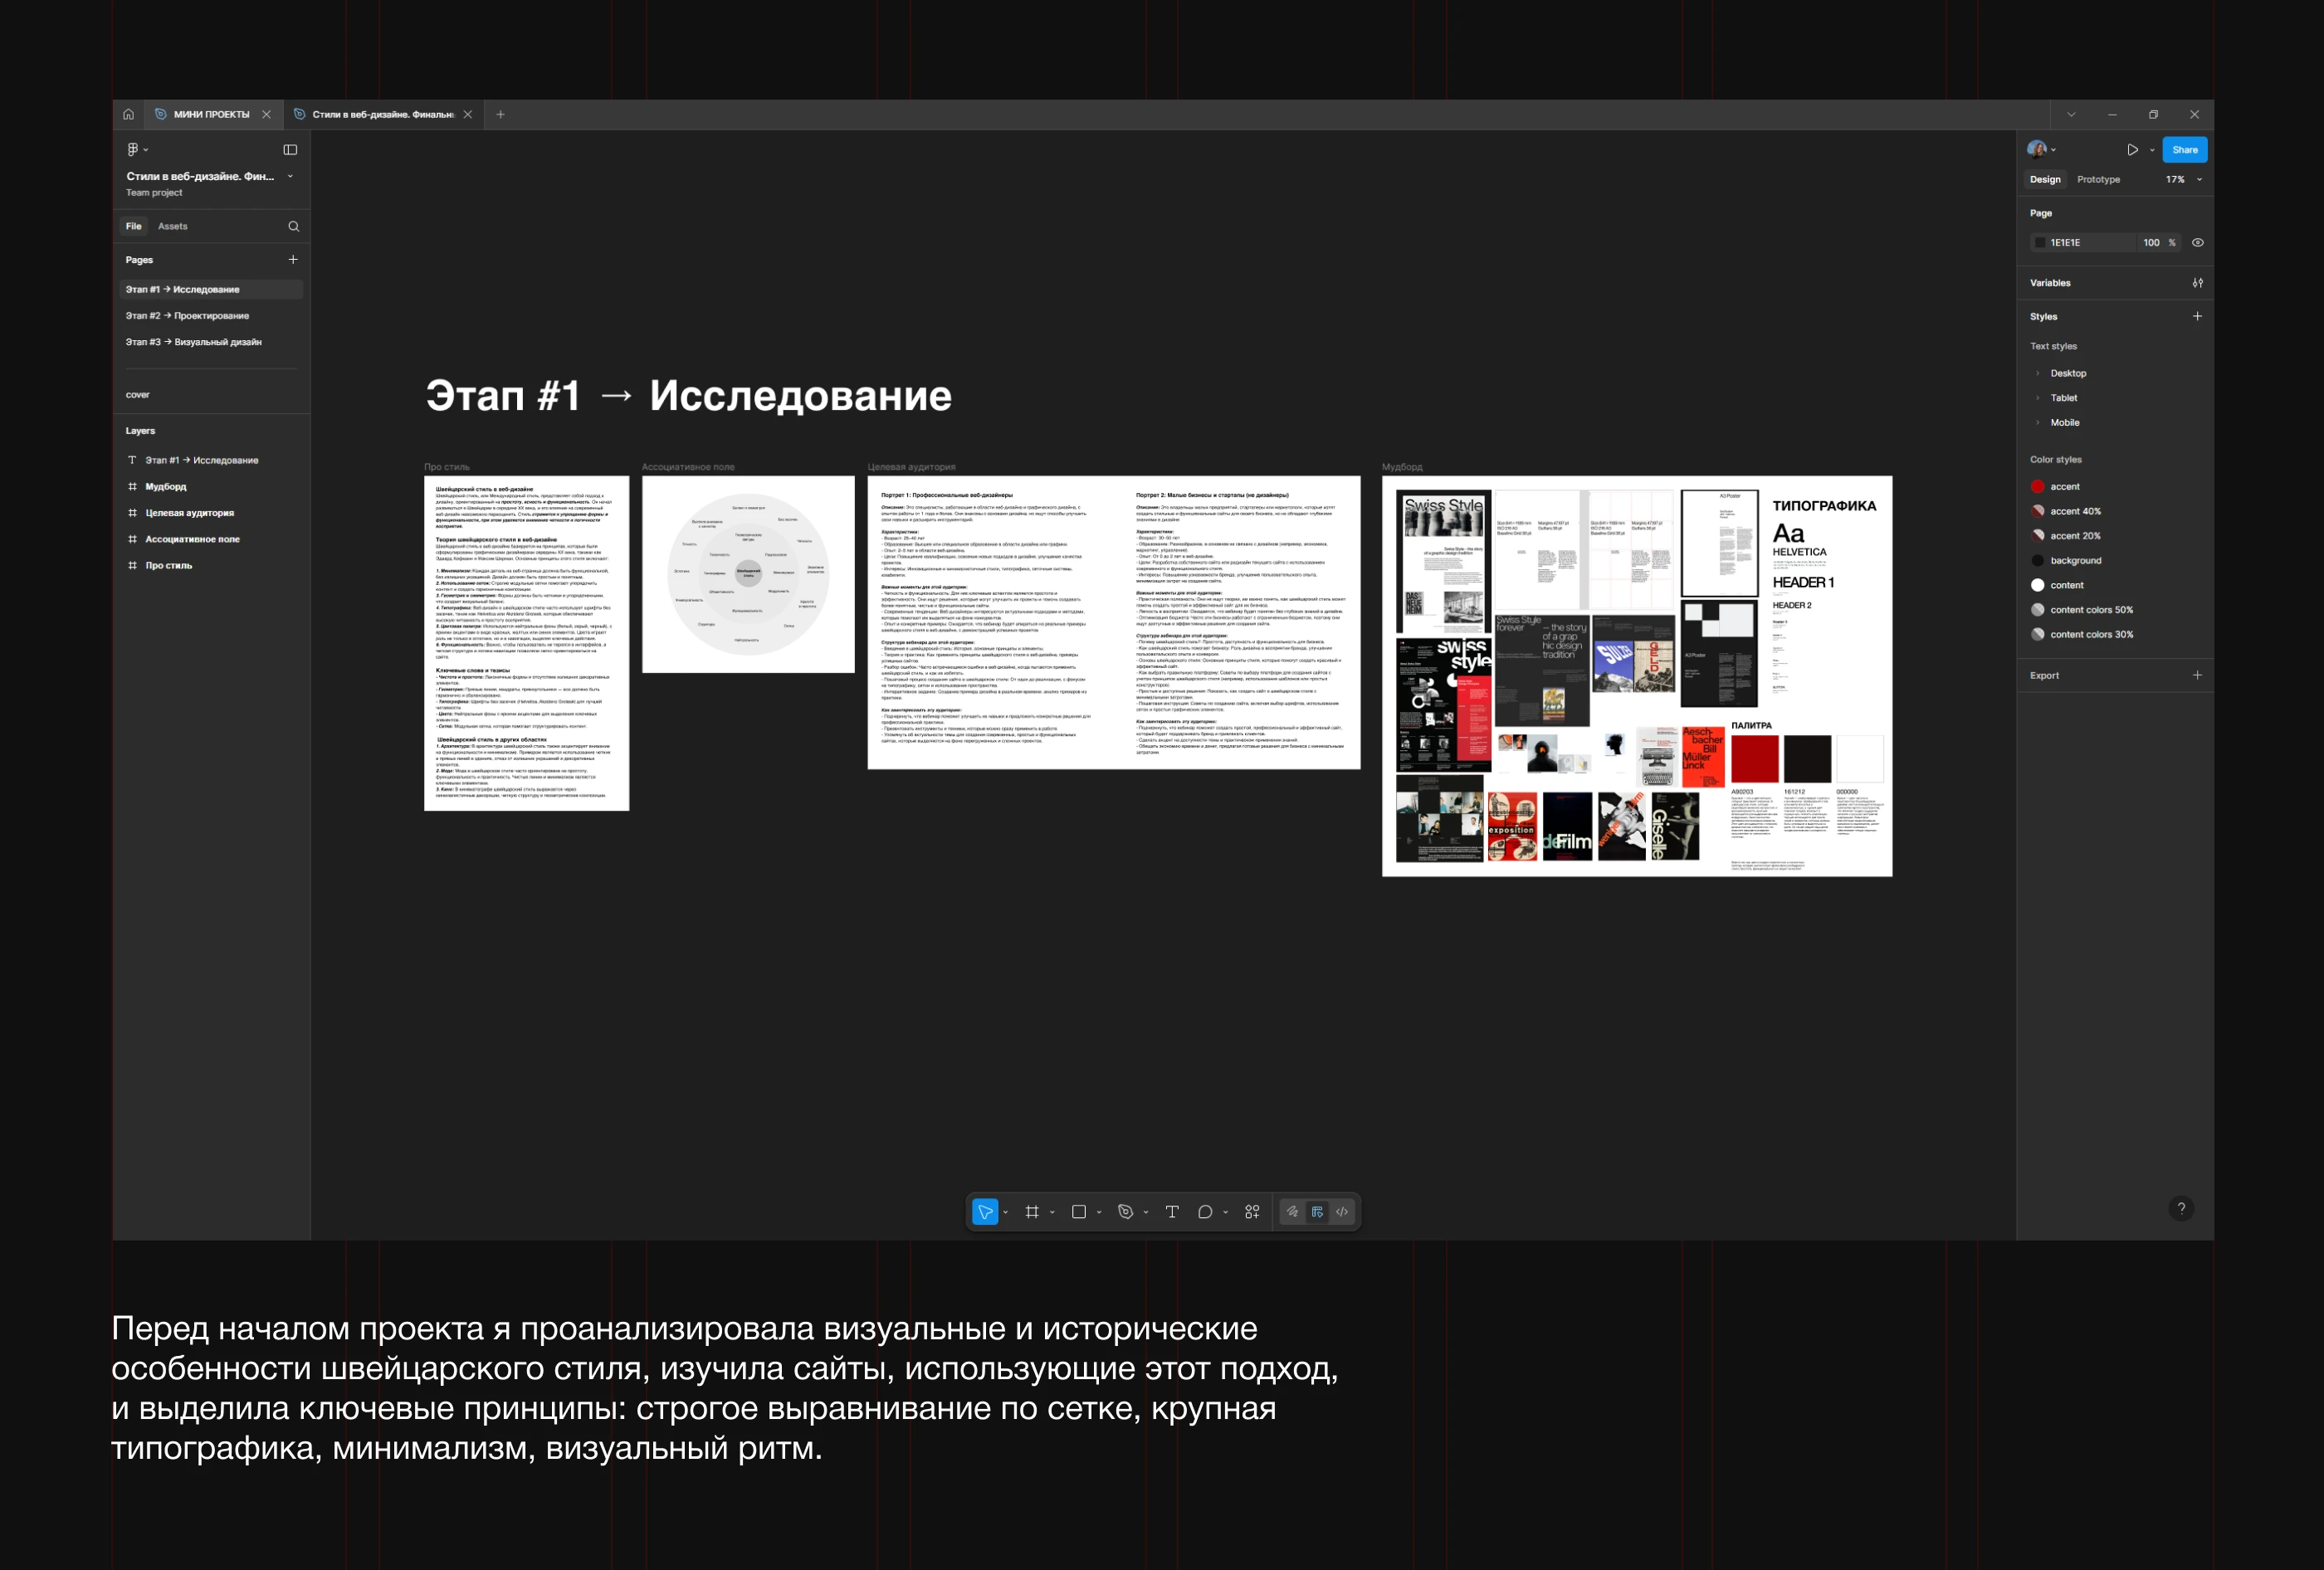Select the Pen tool
Image resolution: width=2324 pixels, height=1570 pixels.
point(1125,1212)
